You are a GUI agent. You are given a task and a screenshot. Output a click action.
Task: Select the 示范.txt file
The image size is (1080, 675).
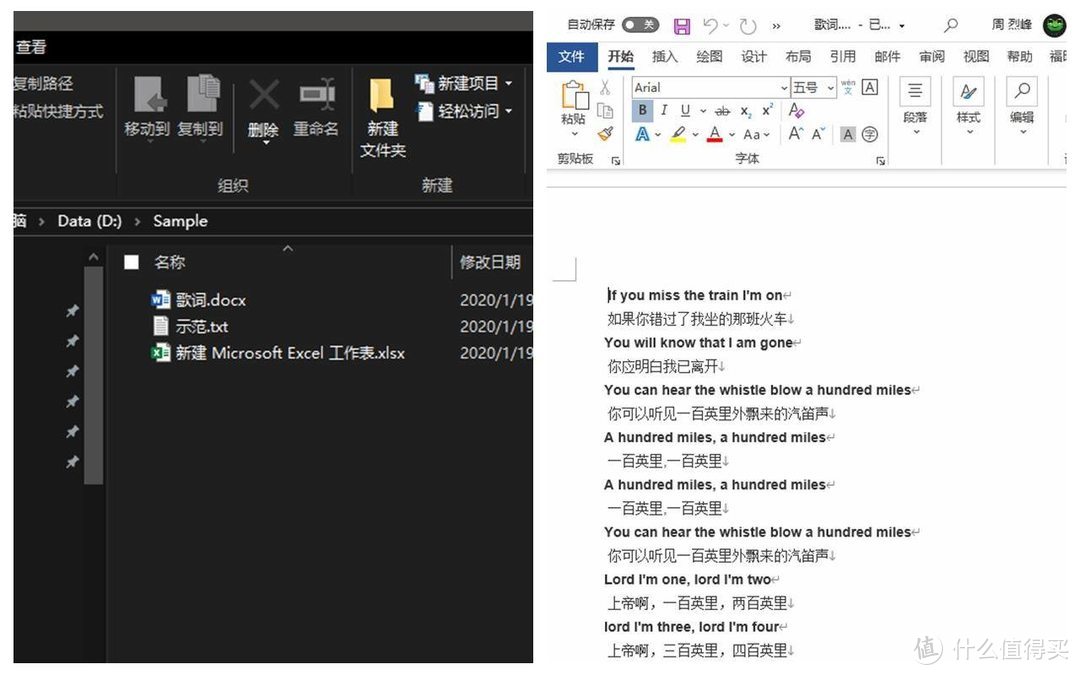pos(189,326)
